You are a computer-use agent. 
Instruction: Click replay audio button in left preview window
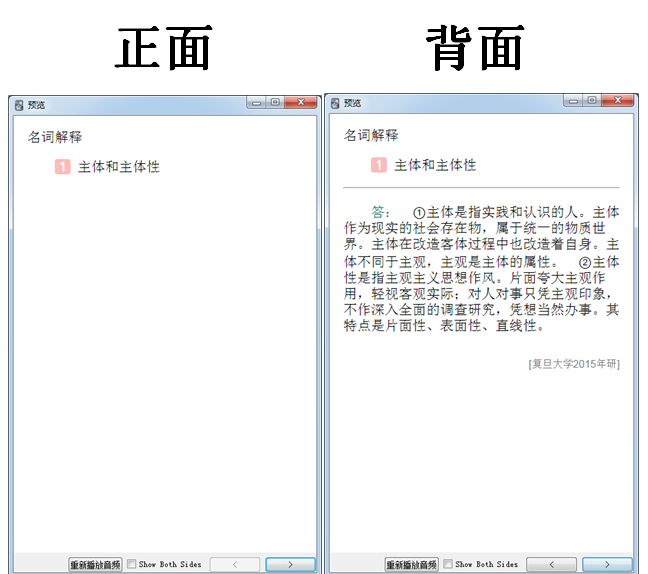pyautogui.click(x=95, y=564)
